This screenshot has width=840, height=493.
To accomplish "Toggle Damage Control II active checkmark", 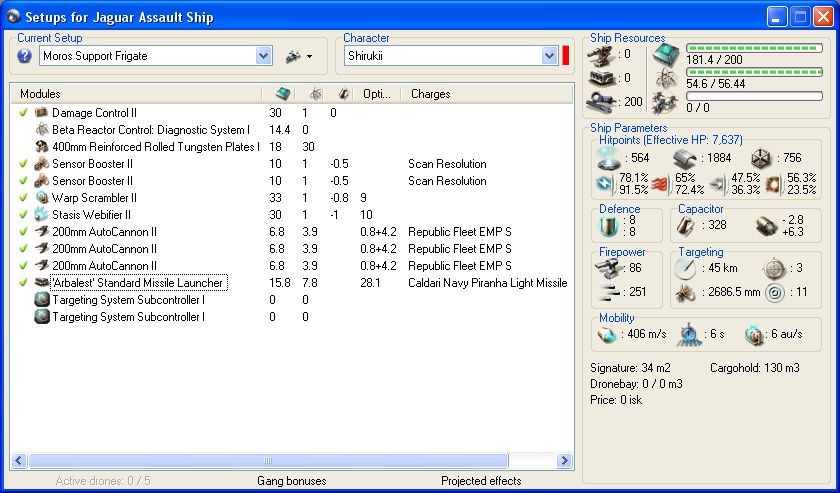I will 23,113.
